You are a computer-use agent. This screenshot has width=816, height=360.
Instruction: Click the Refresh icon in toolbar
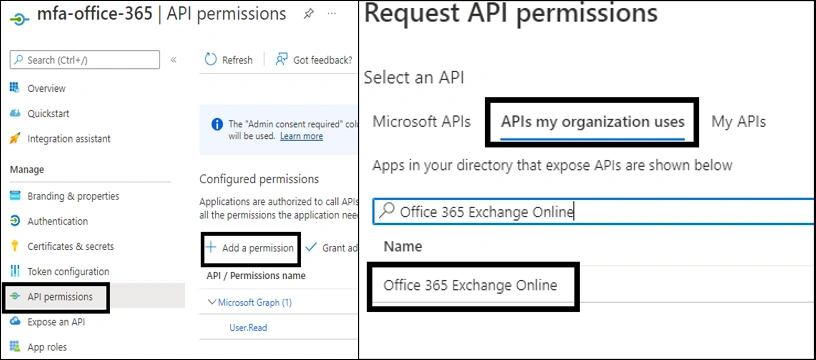click(211, 59)
